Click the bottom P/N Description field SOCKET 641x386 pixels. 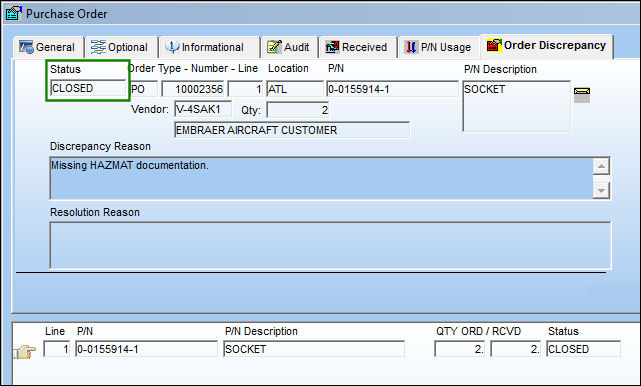(314, 349)
